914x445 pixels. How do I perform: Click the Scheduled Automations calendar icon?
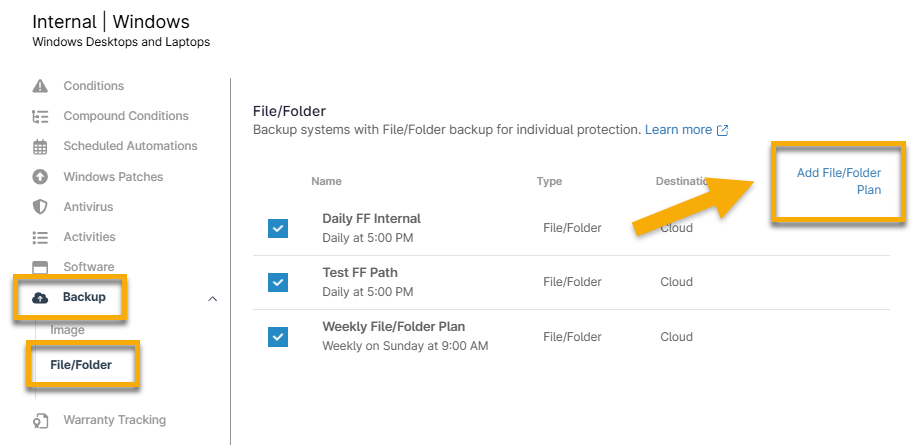[x=40, y=147]
